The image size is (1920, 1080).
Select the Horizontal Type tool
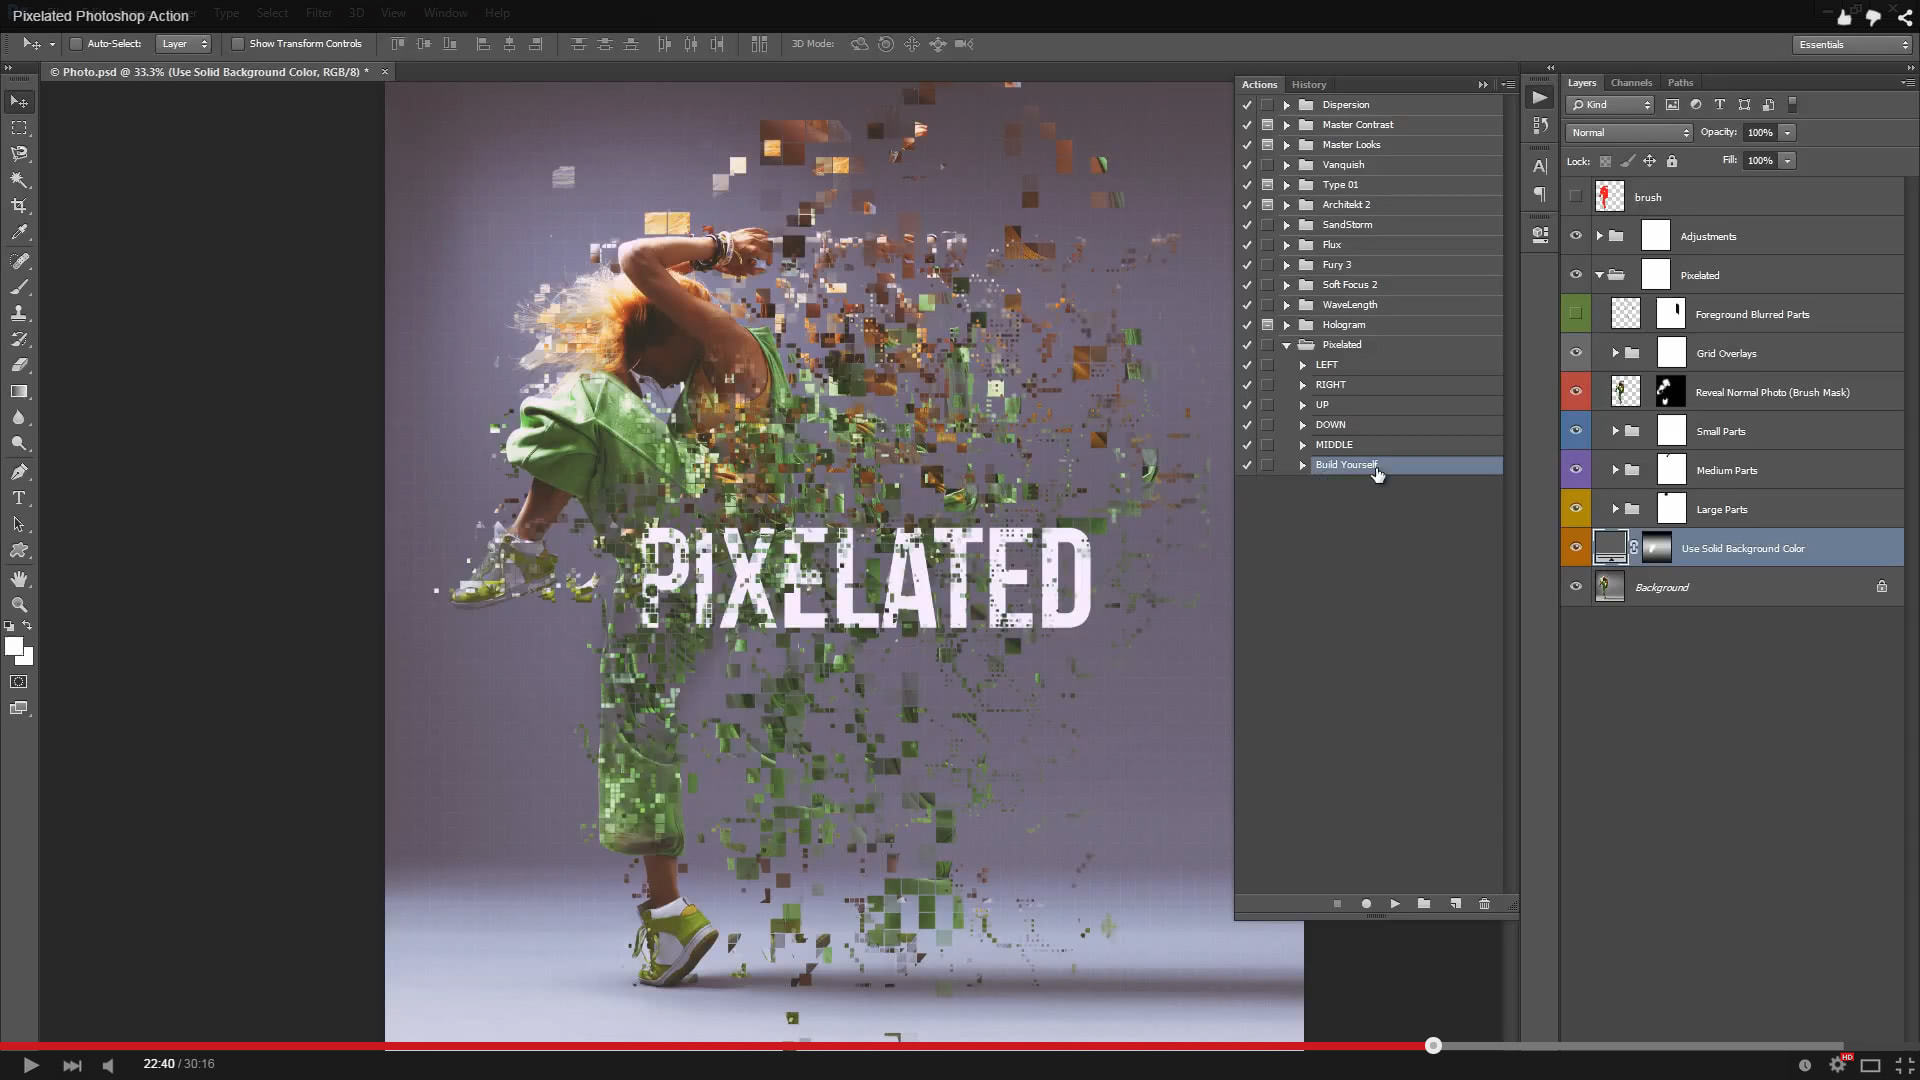point(18,498)
